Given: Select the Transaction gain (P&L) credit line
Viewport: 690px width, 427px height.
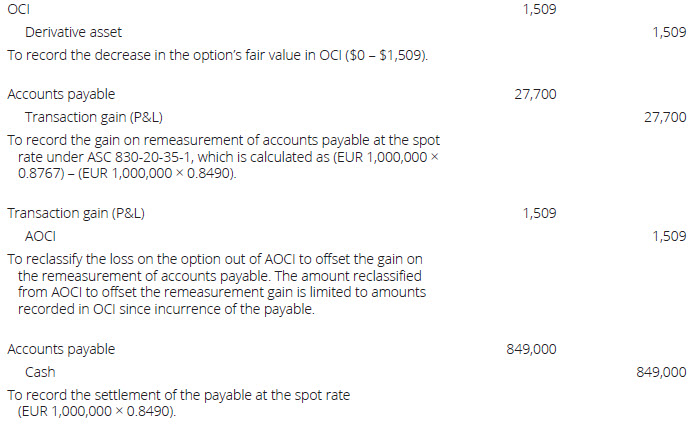Looking at the screenshot, I should tap(88, 118).
